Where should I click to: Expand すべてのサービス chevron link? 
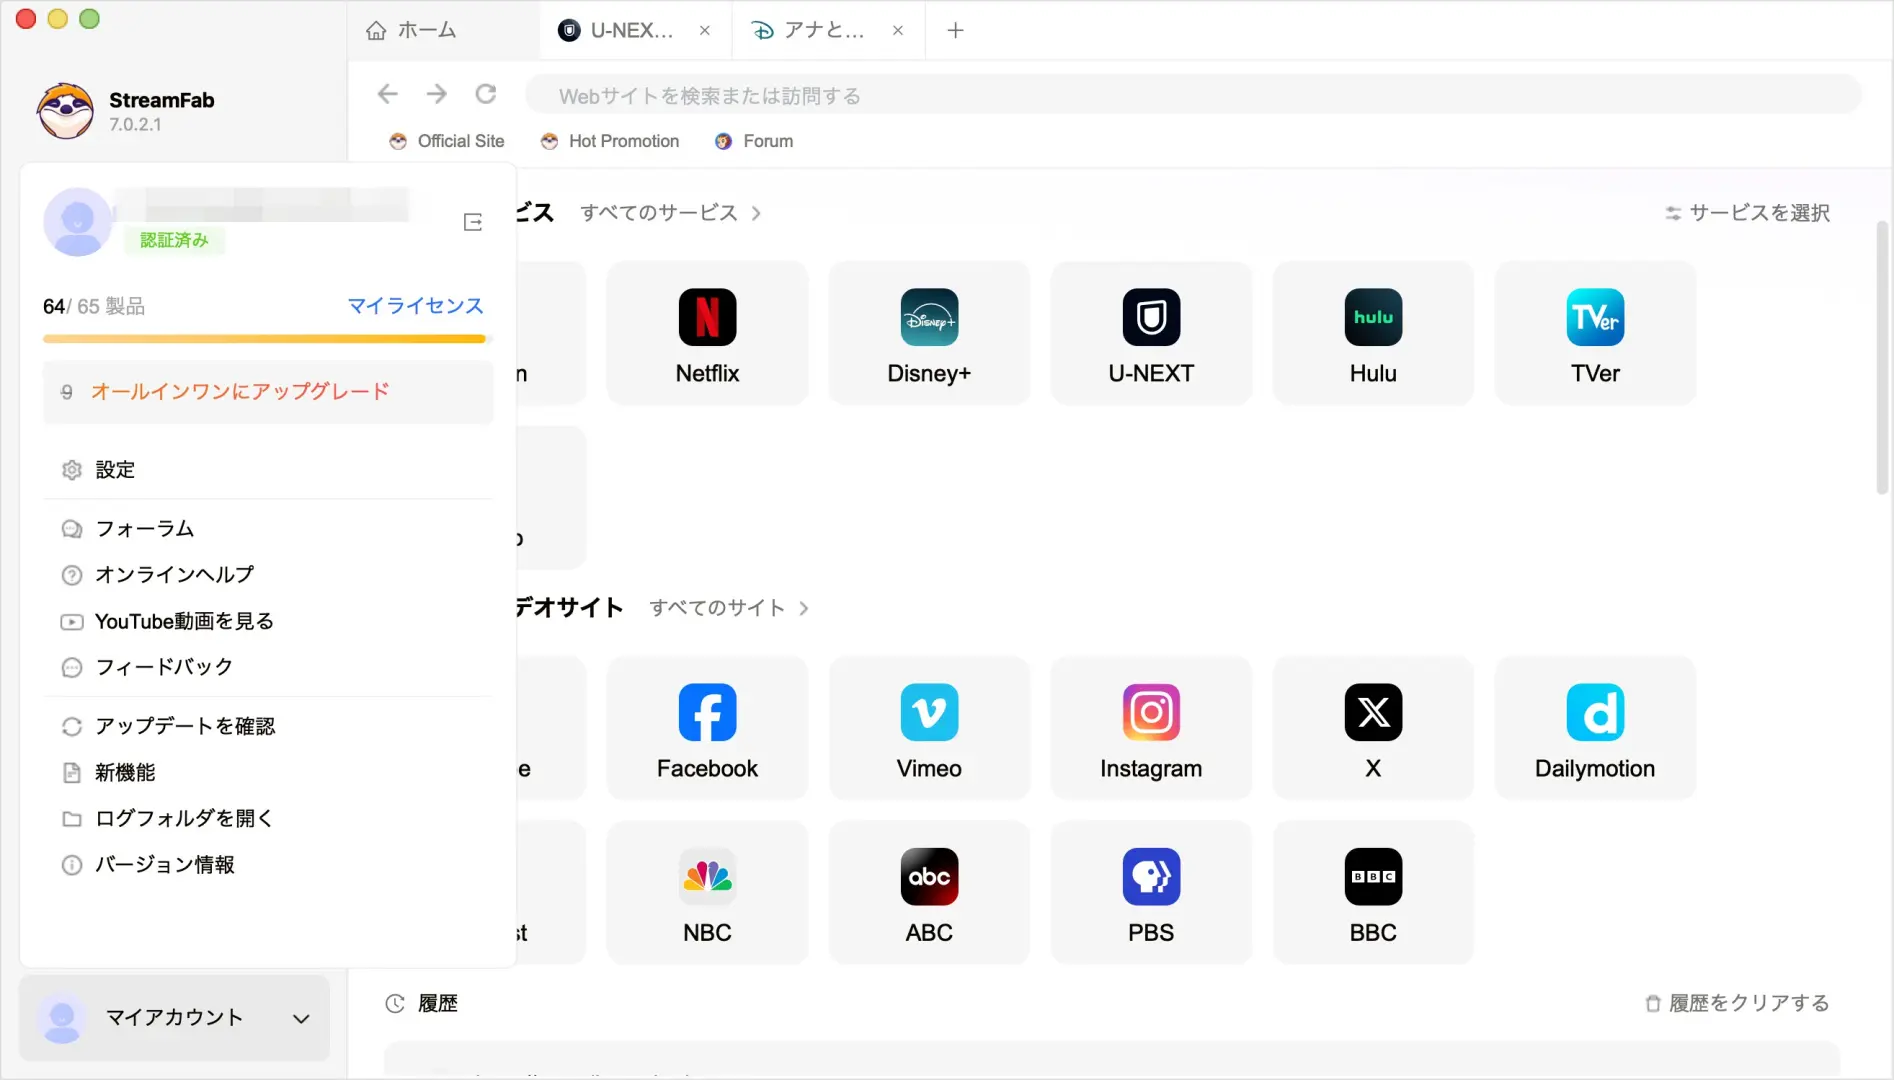coord(671,213)
